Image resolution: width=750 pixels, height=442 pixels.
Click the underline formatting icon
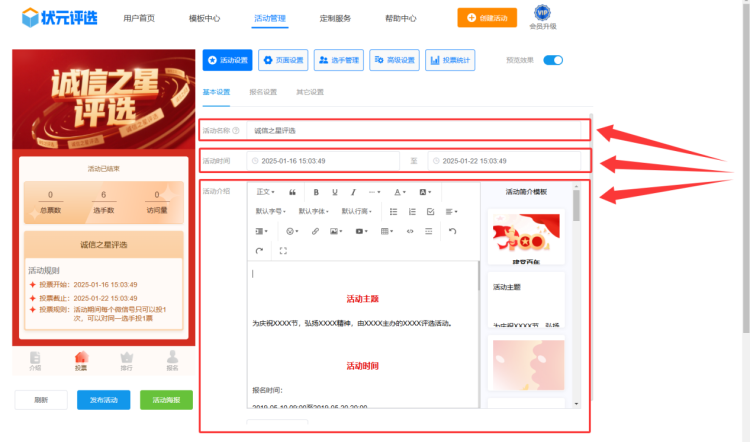(334, 192)
